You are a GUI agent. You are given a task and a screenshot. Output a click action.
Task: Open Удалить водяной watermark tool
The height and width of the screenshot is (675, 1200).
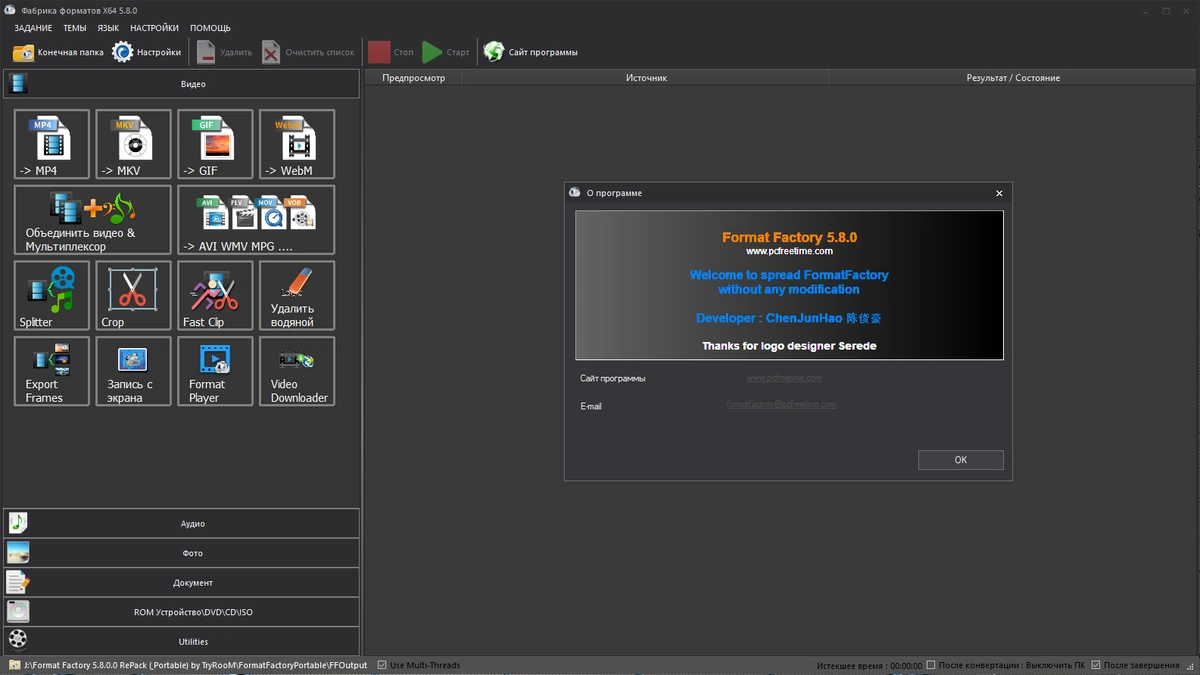click(297, 295)
